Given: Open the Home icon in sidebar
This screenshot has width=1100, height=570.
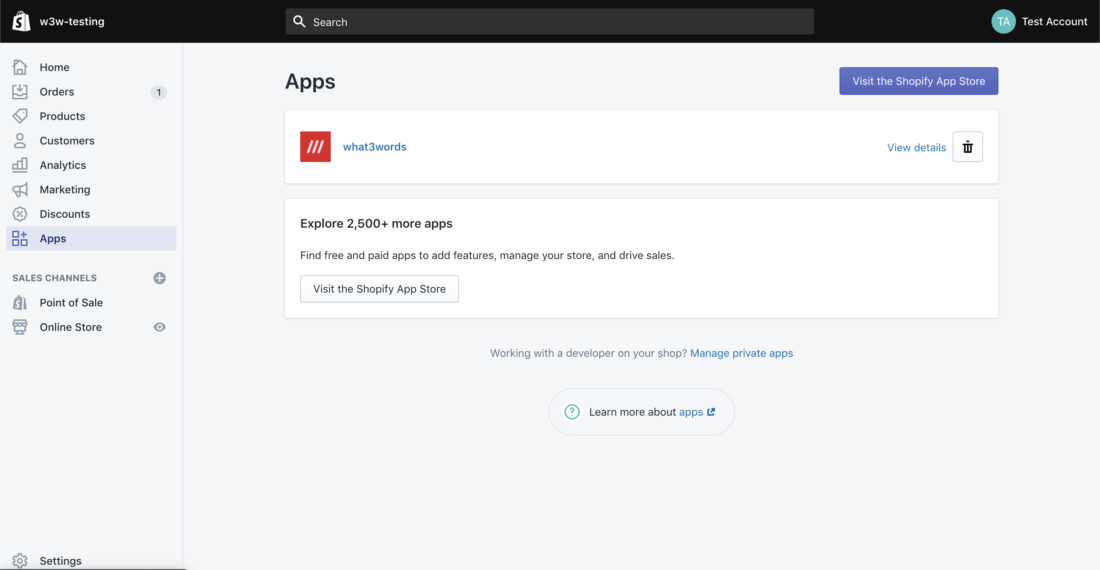Looking at the screenshot, I should pos(20,67).
